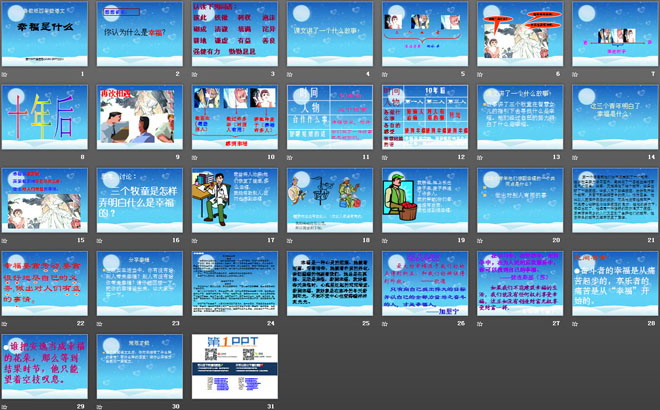
Task: Select slide 2 asking '你认为什么是幸福?'
Action: point(140,34)
